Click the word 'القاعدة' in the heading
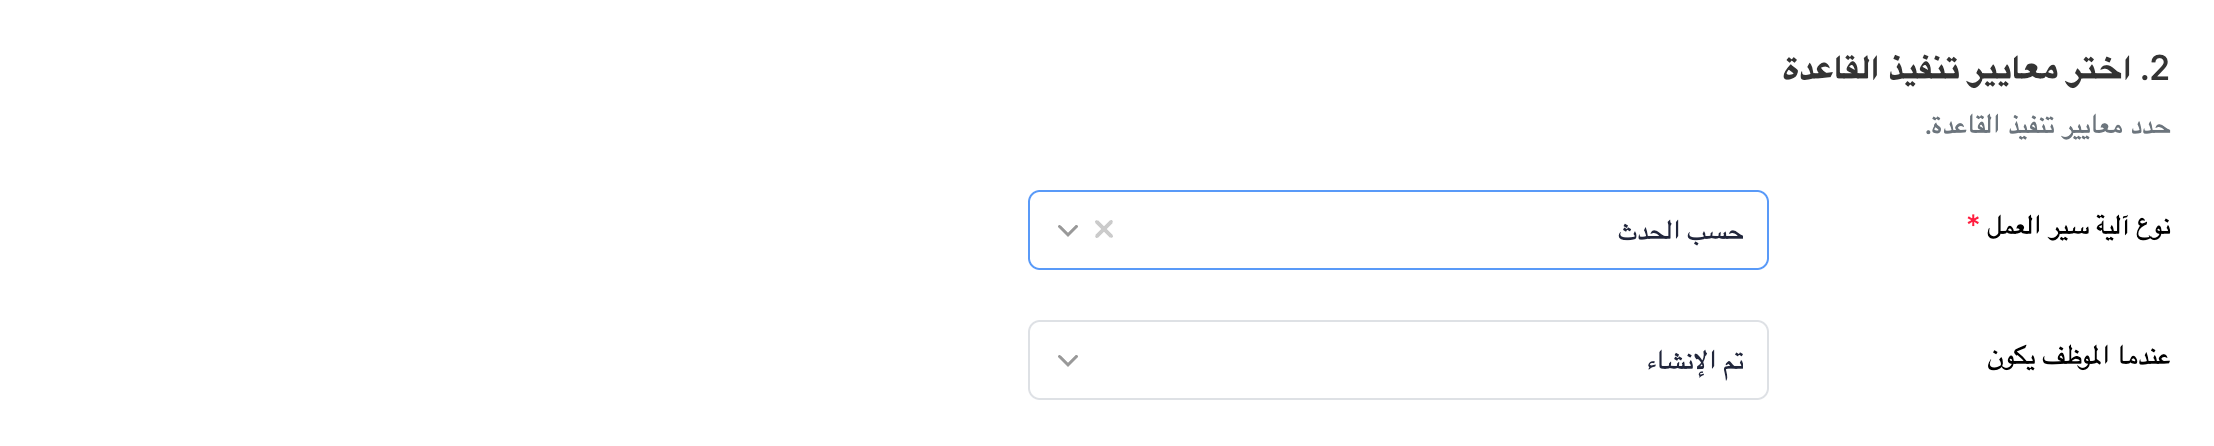Viewport: 2214px width, 446px height. pos(1830,70)
